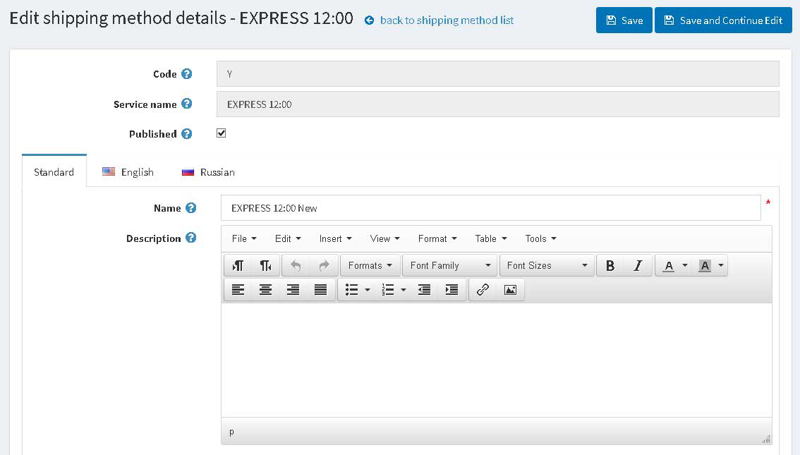This screenshot has height=455, width=800.
Task: Uncheck the Published checkbox
Action: pos(221,133)
